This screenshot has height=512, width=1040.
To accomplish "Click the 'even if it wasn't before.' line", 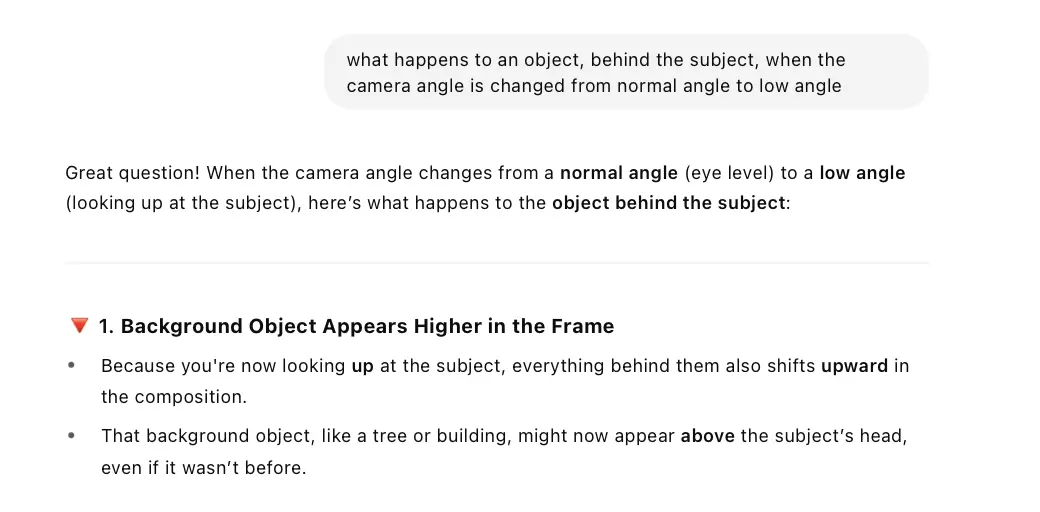I will point(203,467).
